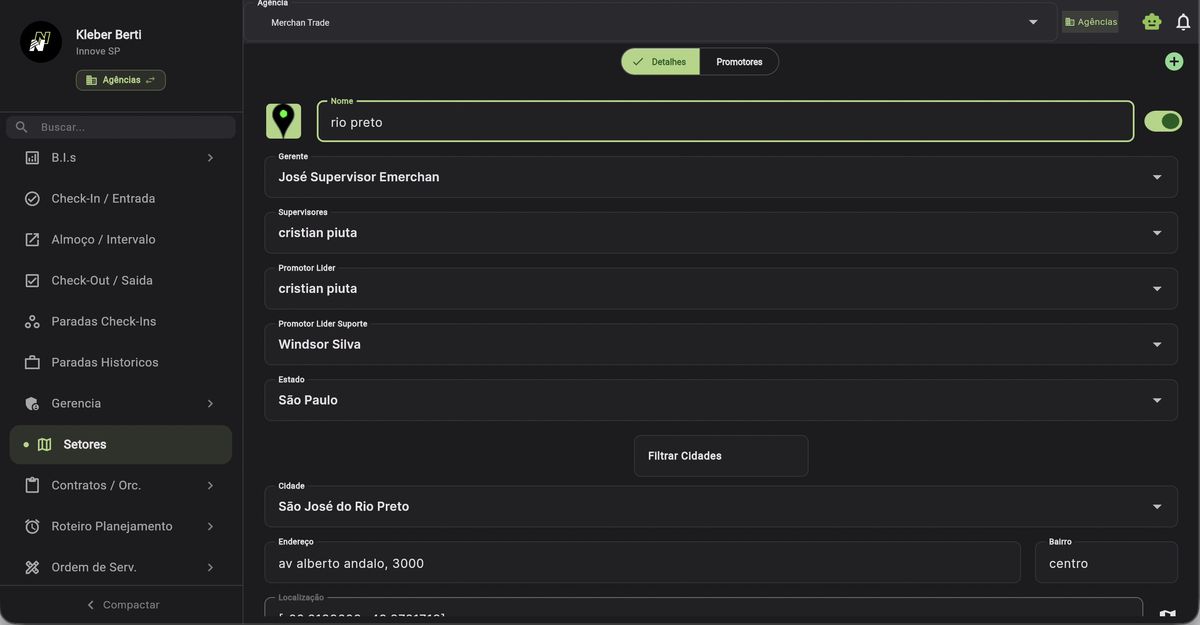Click the Endereço input field
Image resolution: width=1200 pixels, height=625 pixels.
642,564
